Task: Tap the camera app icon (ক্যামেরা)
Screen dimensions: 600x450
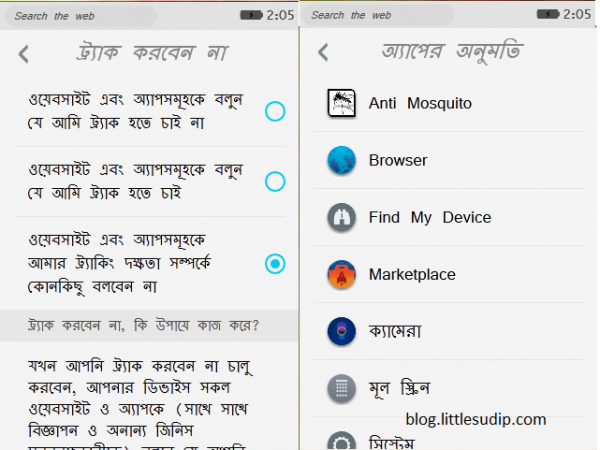Action: click(341, 331)
